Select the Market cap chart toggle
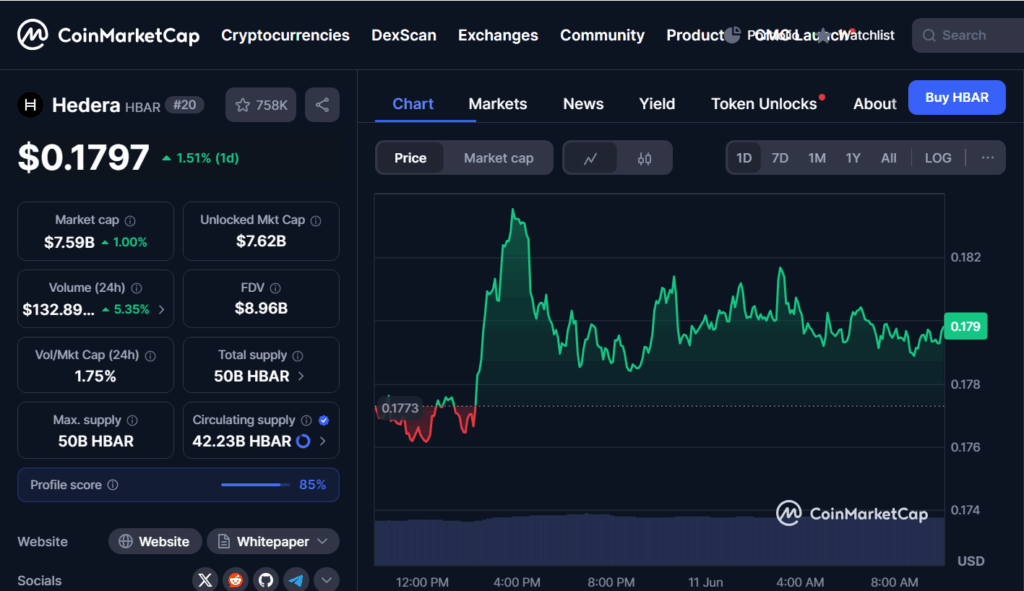Viewport: 1024px width, 591px height. (498, 158)
